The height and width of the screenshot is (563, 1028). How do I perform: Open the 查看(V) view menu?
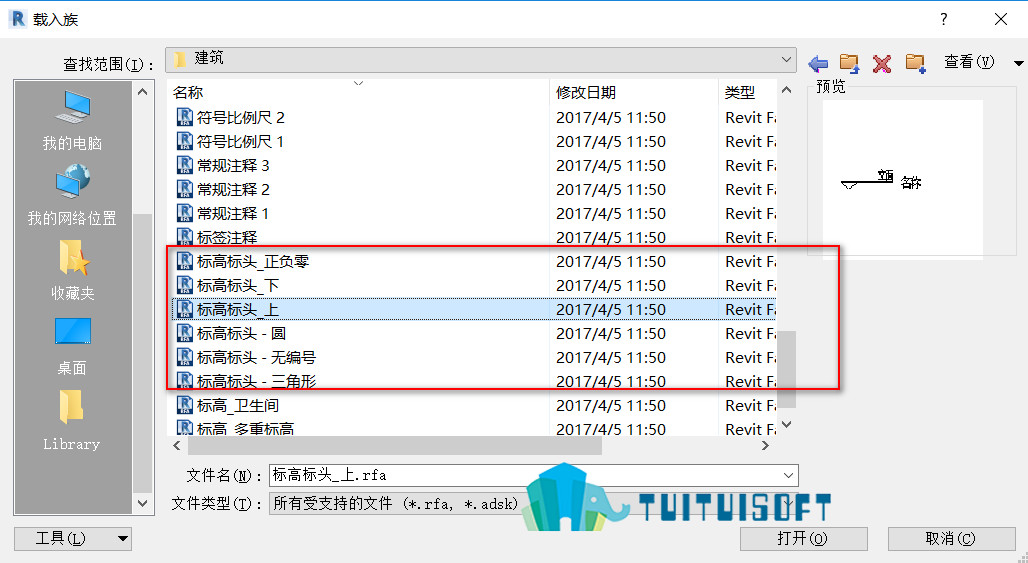coord(969,62)
